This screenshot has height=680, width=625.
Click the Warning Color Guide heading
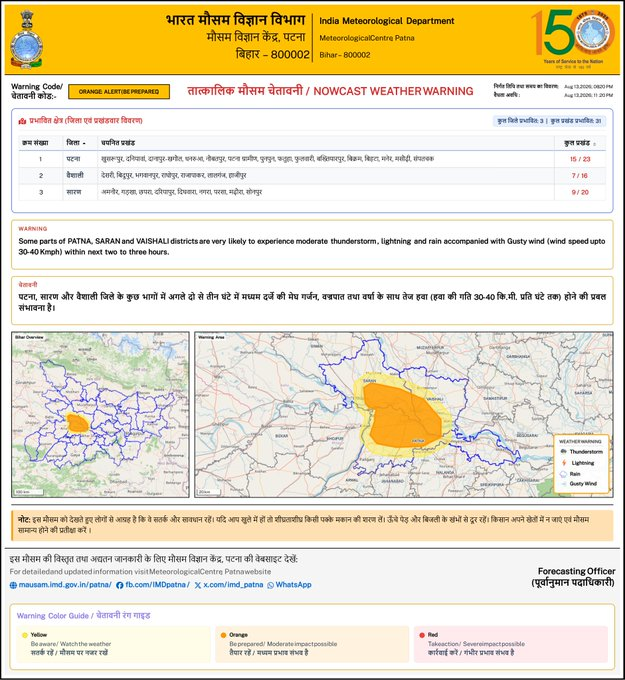pos(84,615)
